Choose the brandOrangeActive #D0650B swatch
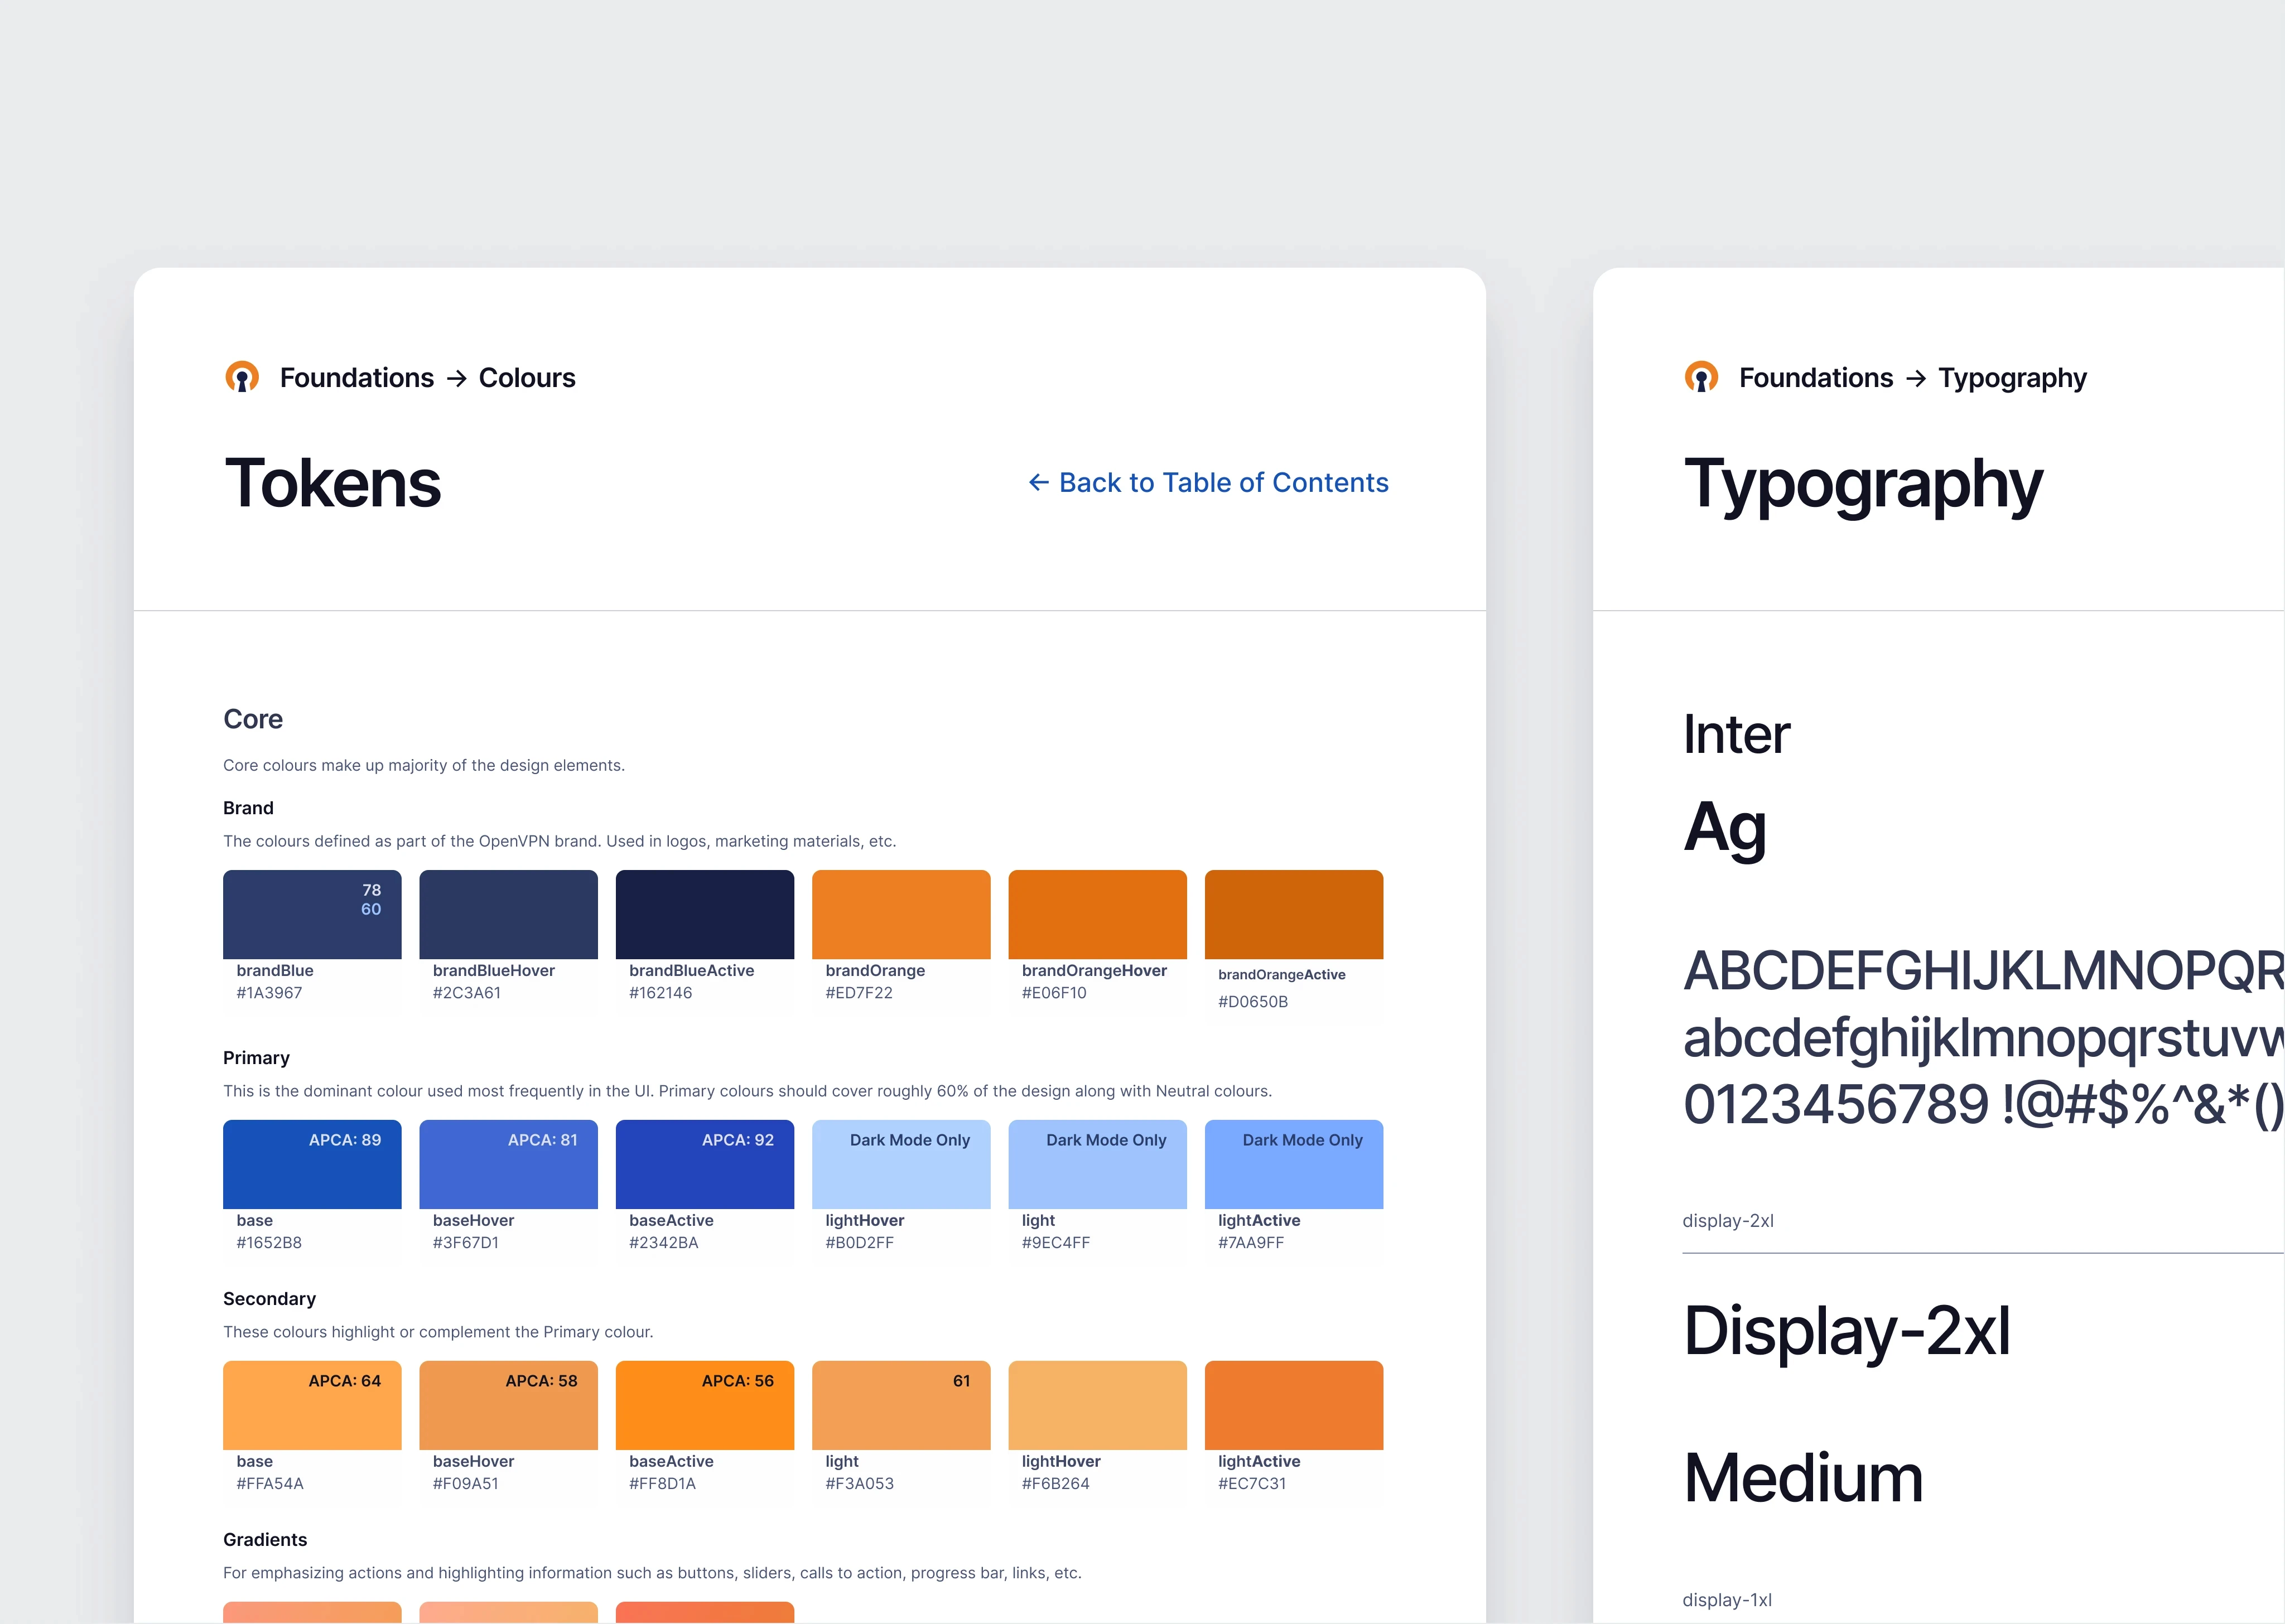Image resolution: width=2285 pixels, height=1624 pixels. (x=1293, y=915)
